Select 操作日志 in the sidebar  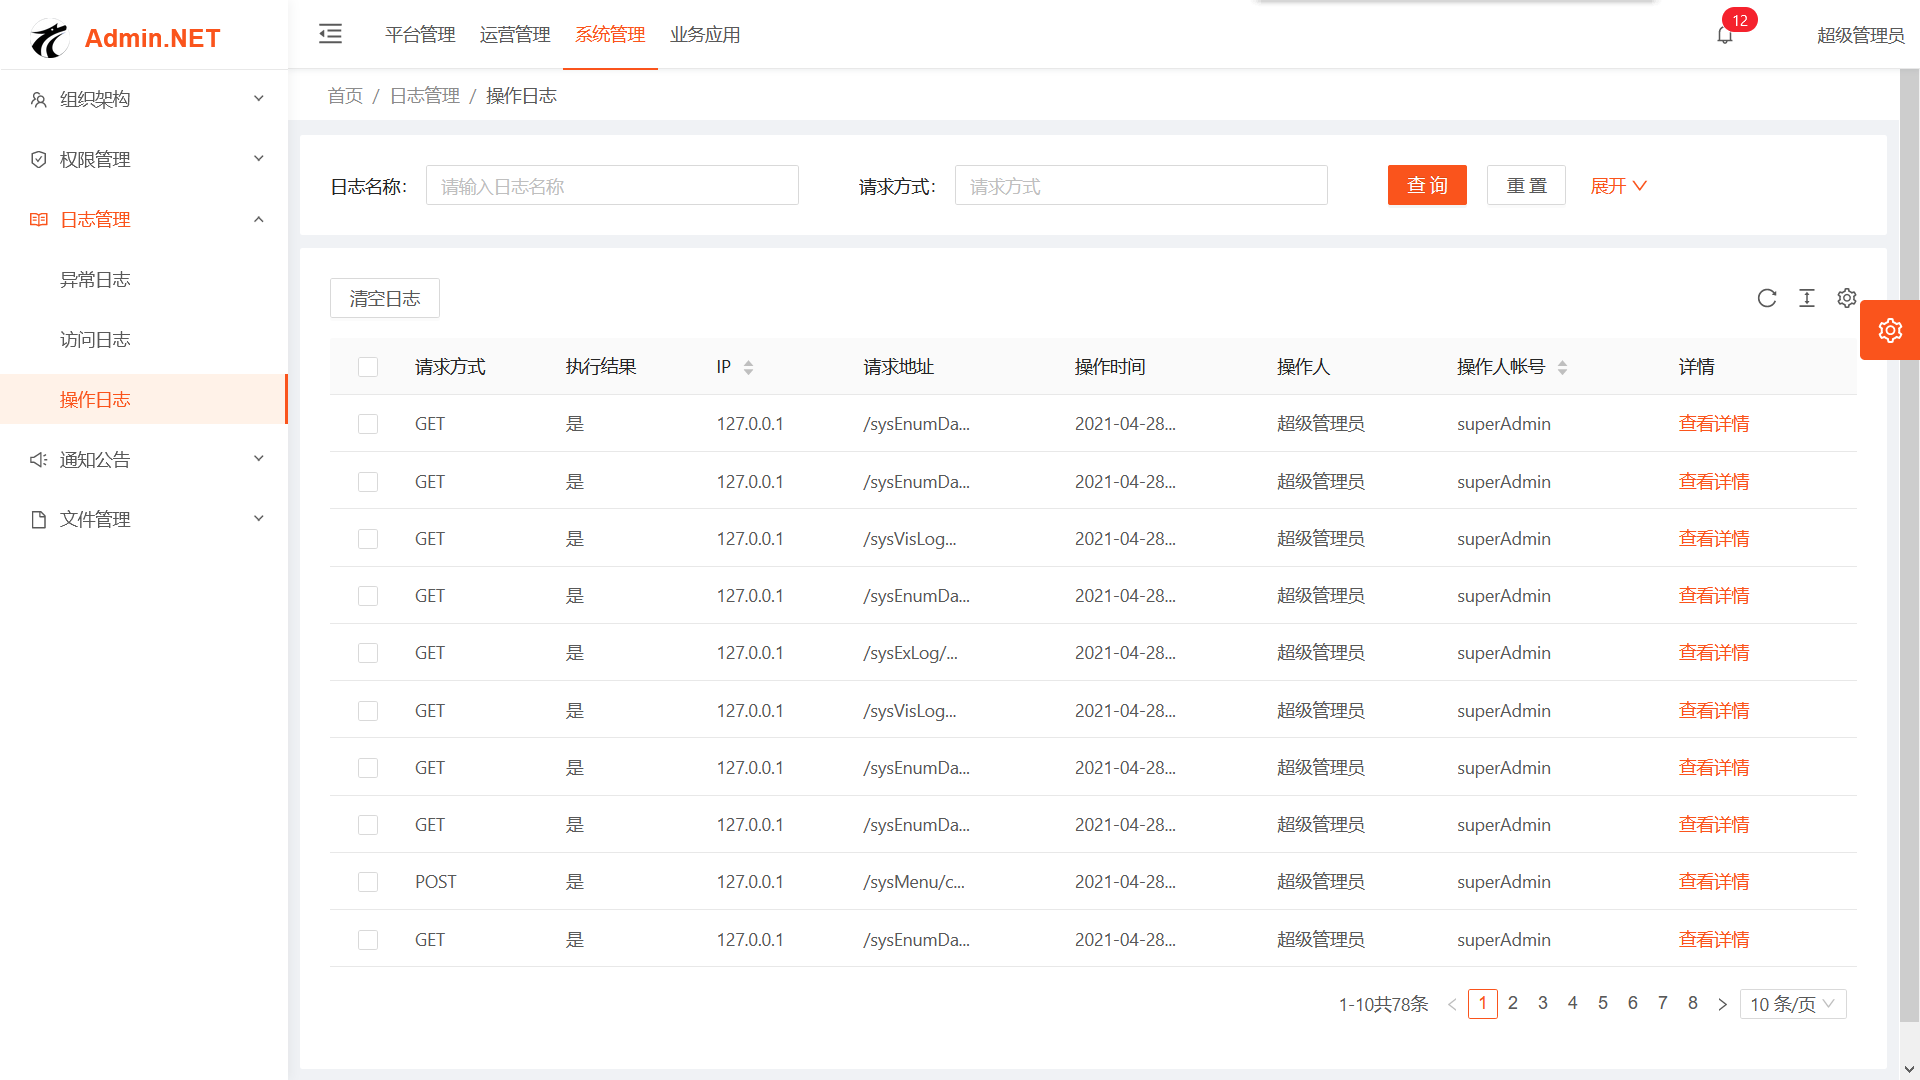coord(144,399)
